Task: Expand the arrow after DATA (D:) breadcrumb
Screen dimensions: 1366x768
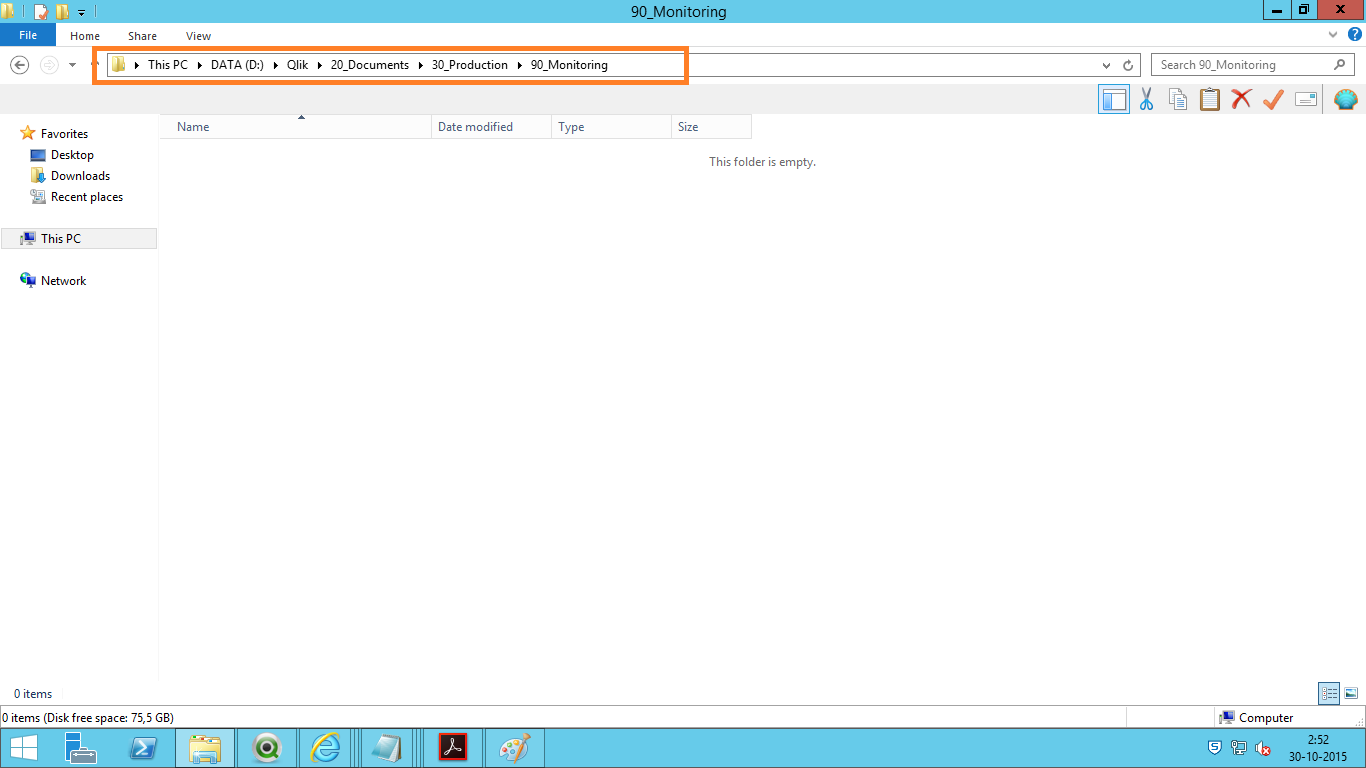Action: (x=276, y=65)
